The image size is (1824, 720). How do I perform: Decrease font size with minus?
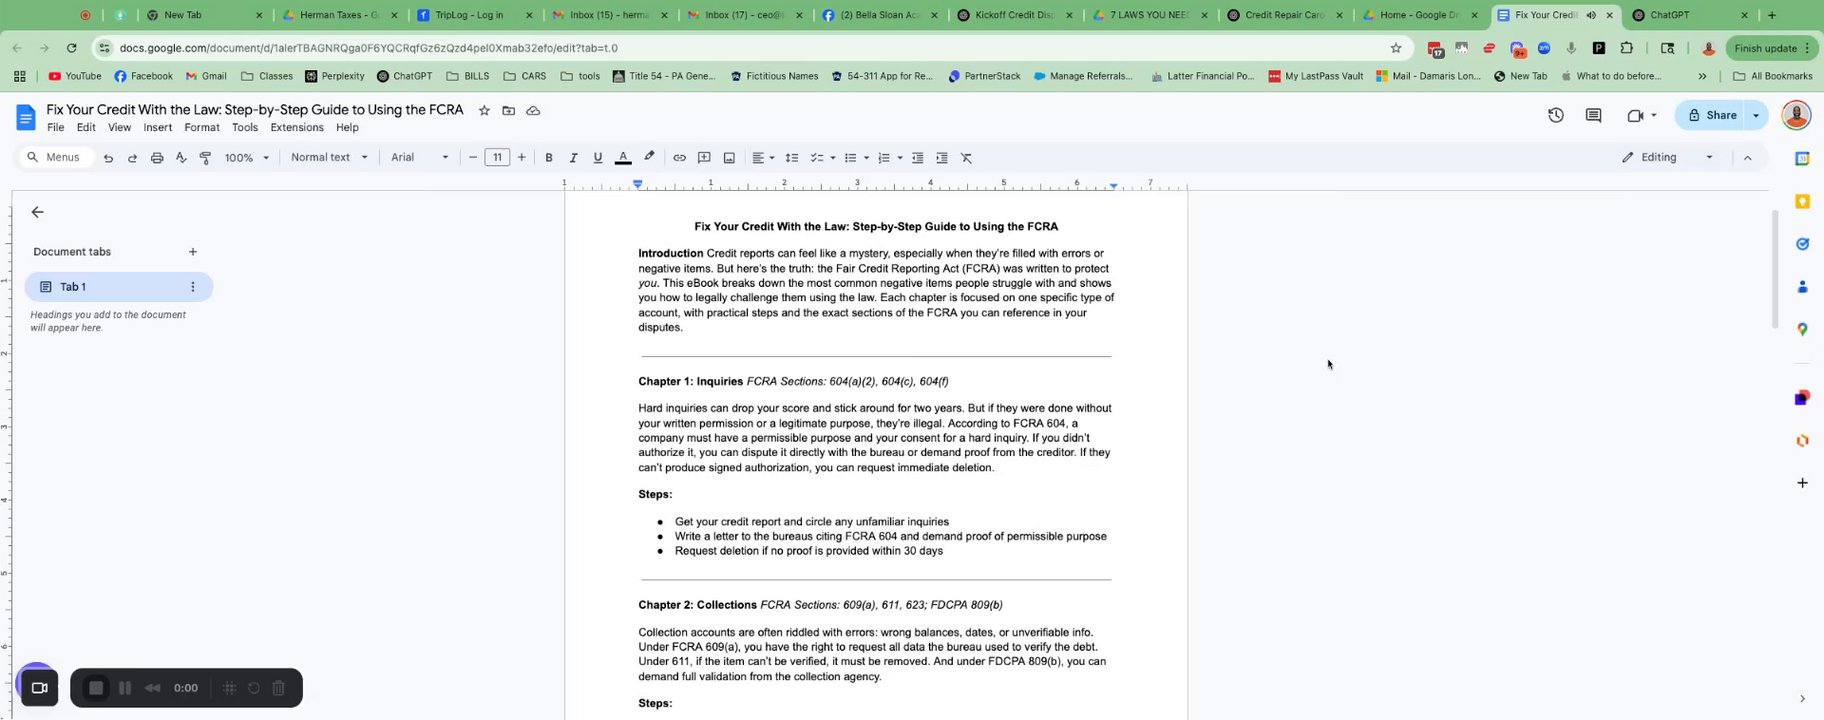(473, 158)
